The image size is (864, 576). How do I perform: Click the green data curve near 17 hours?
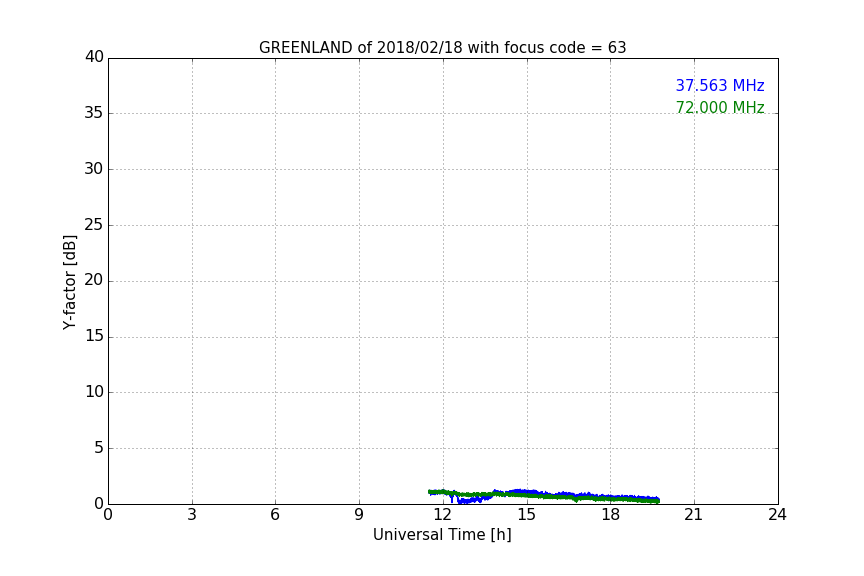coord(583,497)
